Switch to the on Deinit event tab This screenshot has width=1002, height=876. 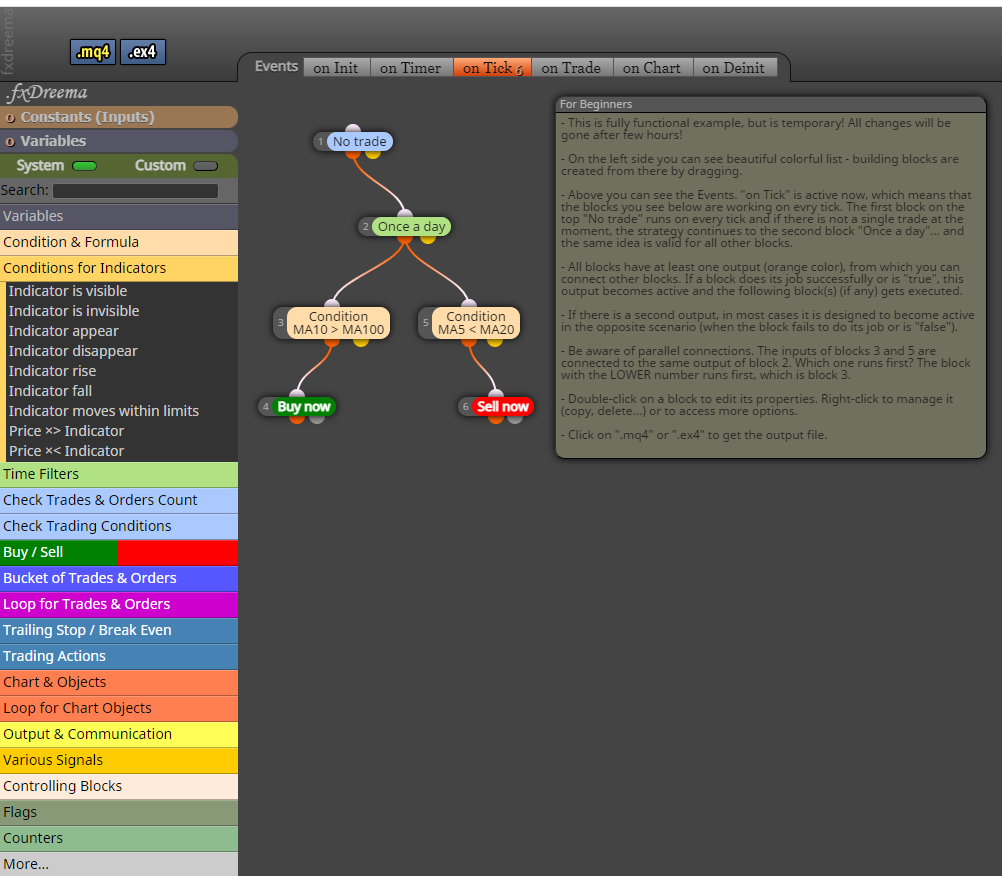(734, 68)
